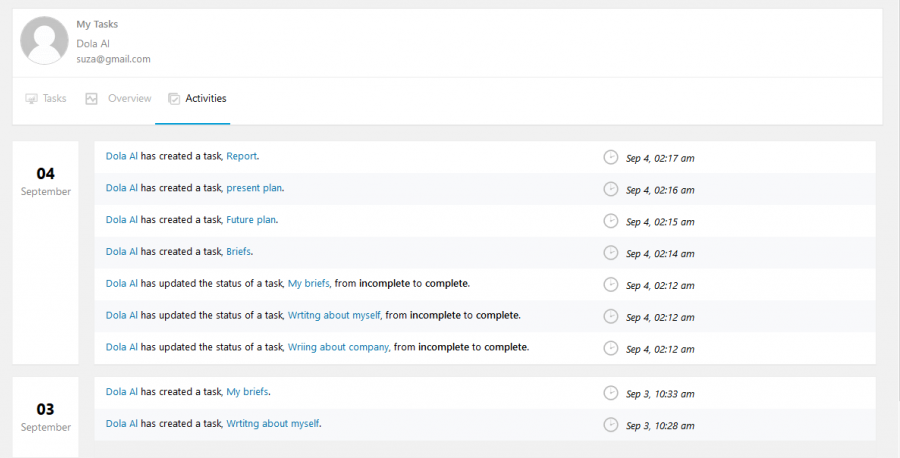Click the Tasks monitor icon

click(31, 99)
